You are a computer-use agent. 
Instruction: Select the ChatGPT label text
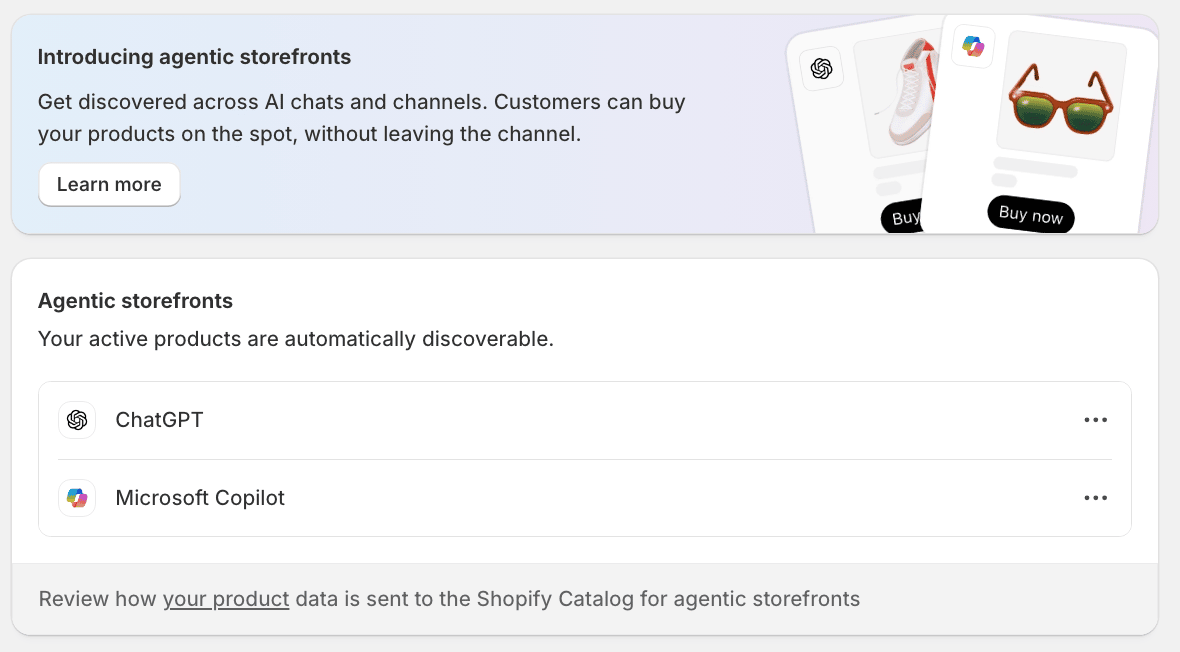coord(160,420)
